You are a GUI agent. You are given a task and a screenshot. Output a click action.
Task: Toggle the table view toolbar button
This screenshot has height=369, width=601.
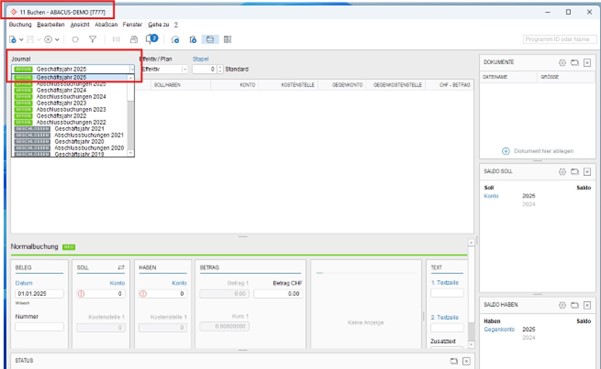[x=228, y=39]
